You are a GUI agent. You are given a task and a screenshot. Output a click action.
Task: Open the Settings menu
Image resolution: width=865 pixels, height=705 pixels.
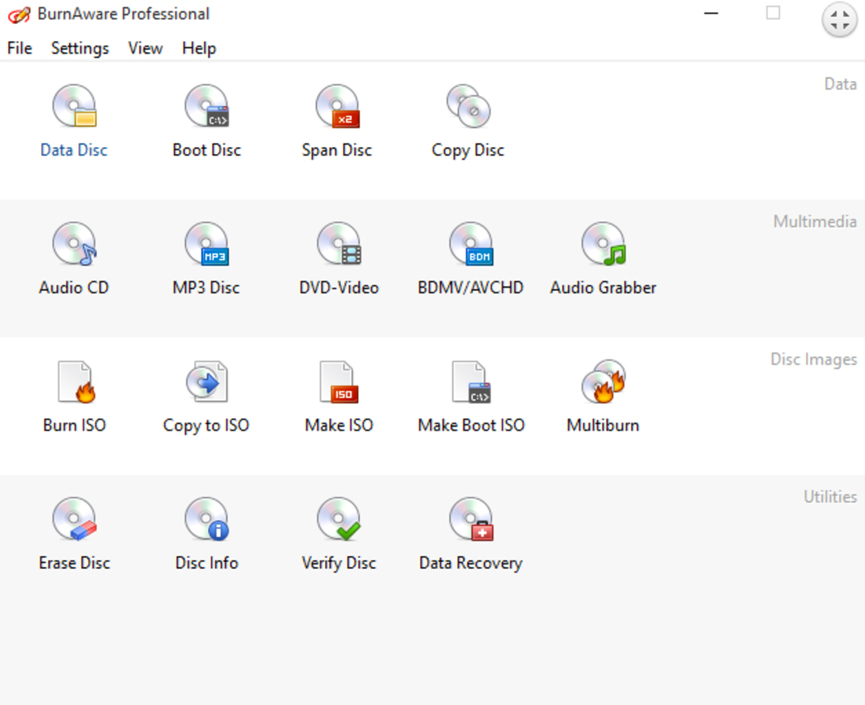pos(80,48)
